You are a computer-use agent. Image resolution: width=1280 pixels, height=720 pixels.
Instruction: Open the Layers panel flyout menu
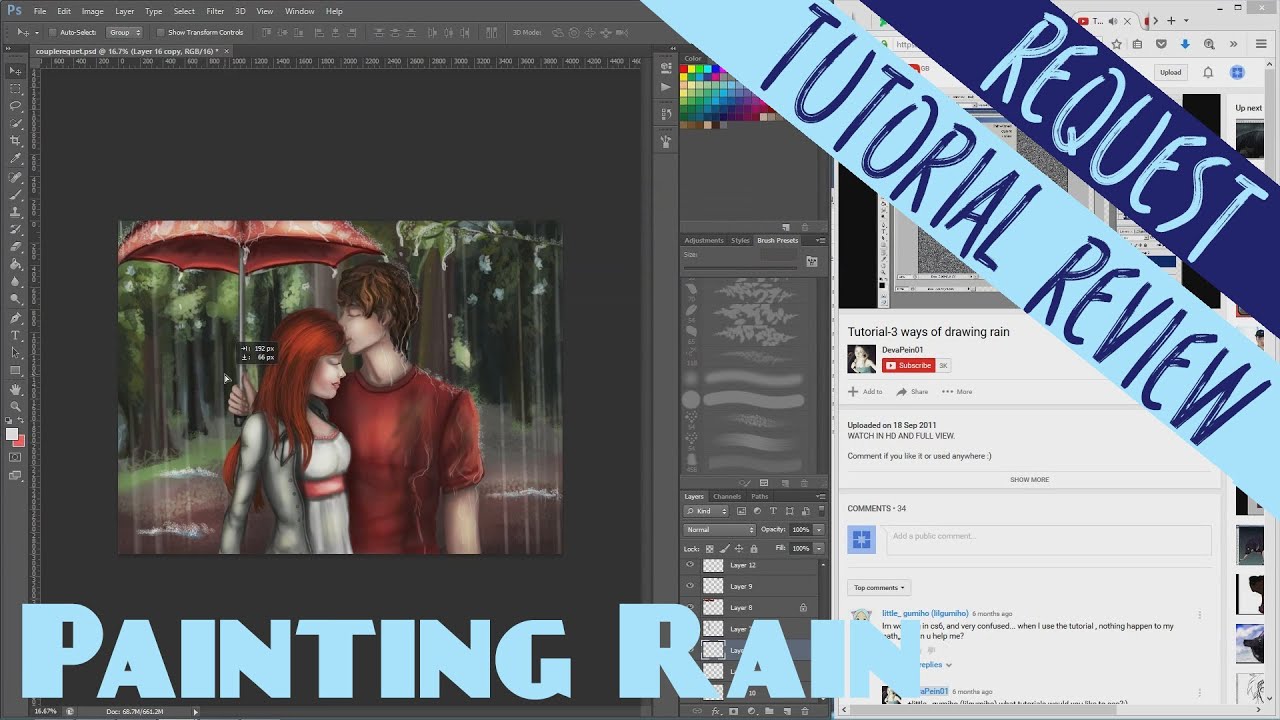pyautogui.click(x=821, y=496)
